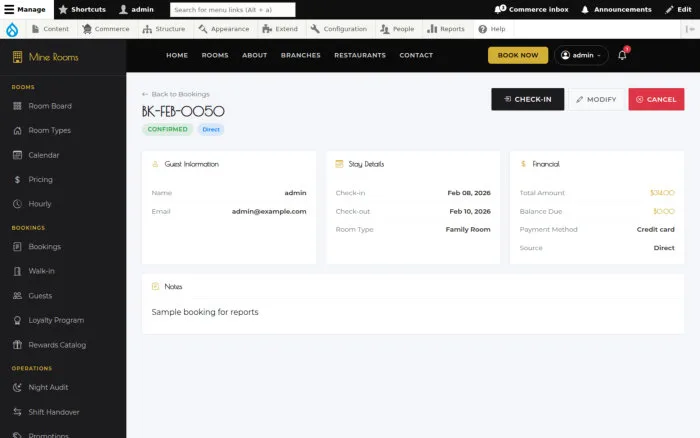Go to HOME in site navigation
This screenshot has width=700, height=438.
click(177, 55)
